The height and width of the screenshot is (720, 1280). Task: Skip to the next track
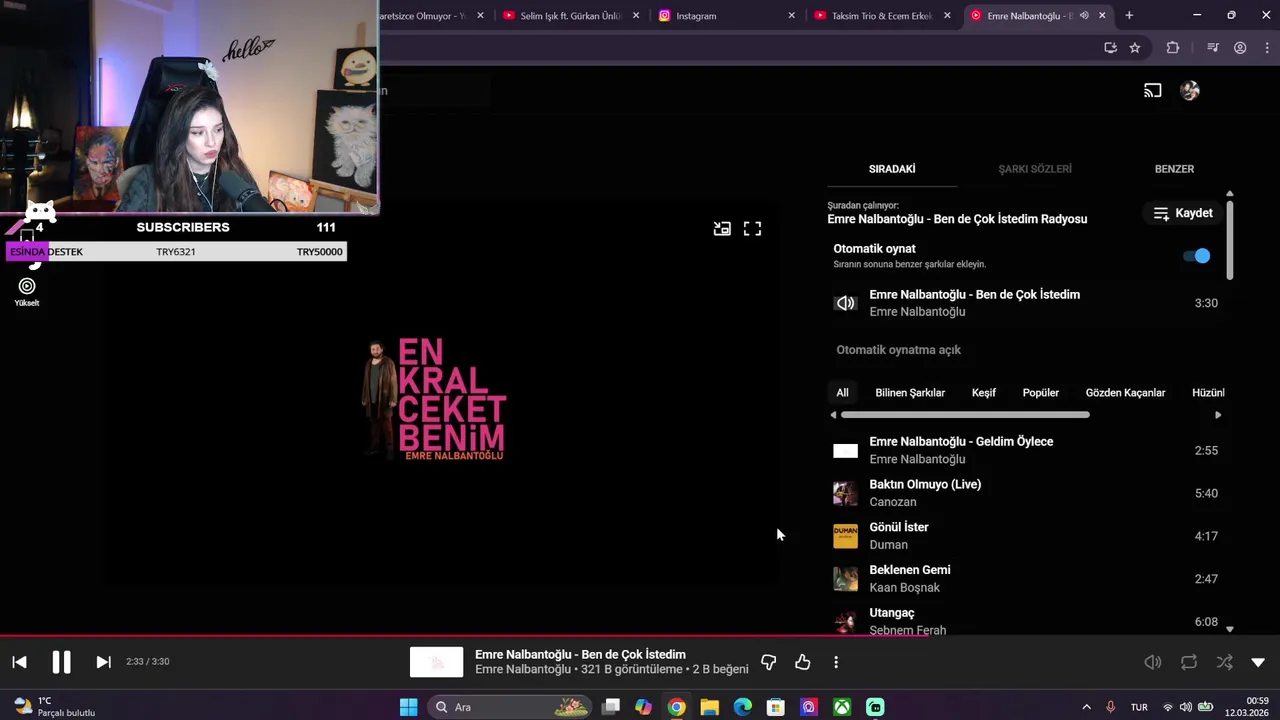103,662
